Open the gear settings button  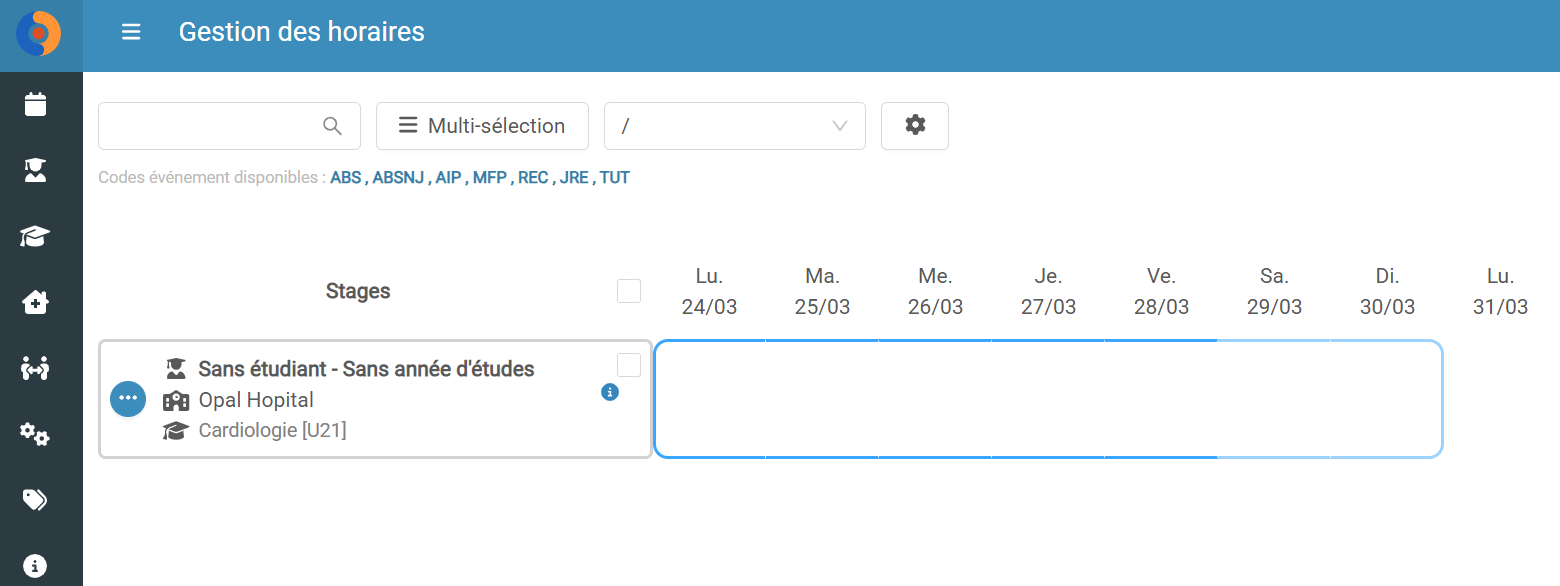point(915,126)
